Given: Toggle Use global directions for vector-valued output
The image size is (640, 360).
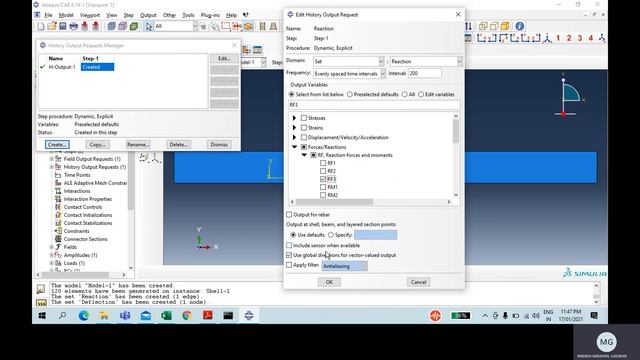Looking at the screenshot, I should 289,255.
